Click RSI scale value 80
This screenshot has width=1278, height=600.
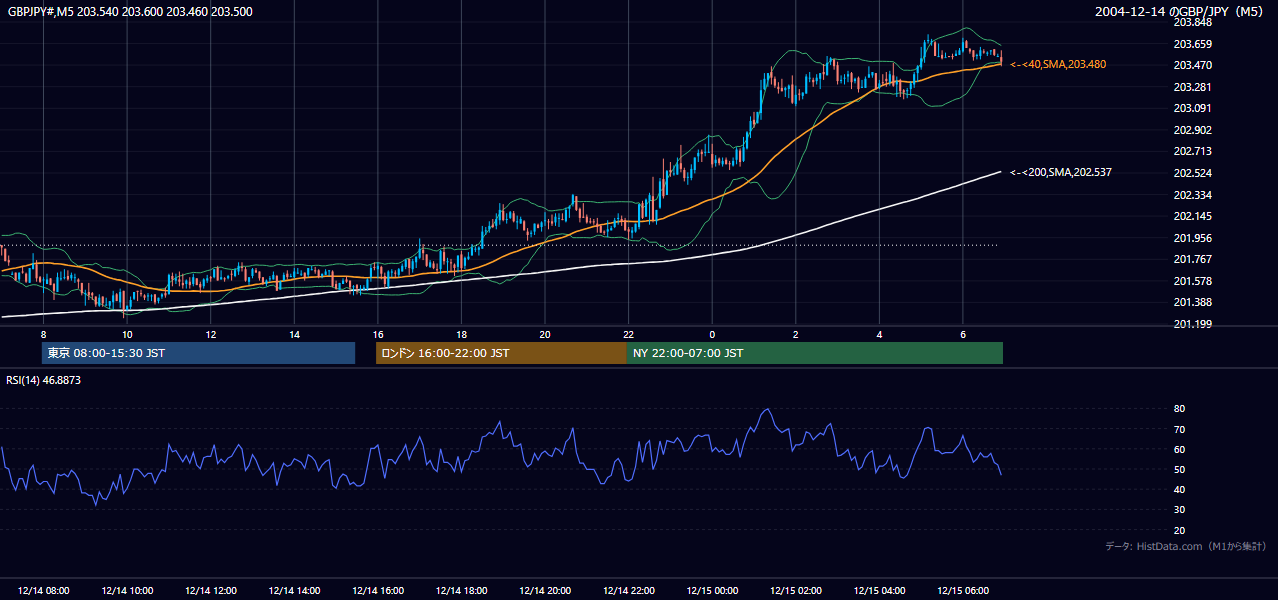coord(1179,409)
